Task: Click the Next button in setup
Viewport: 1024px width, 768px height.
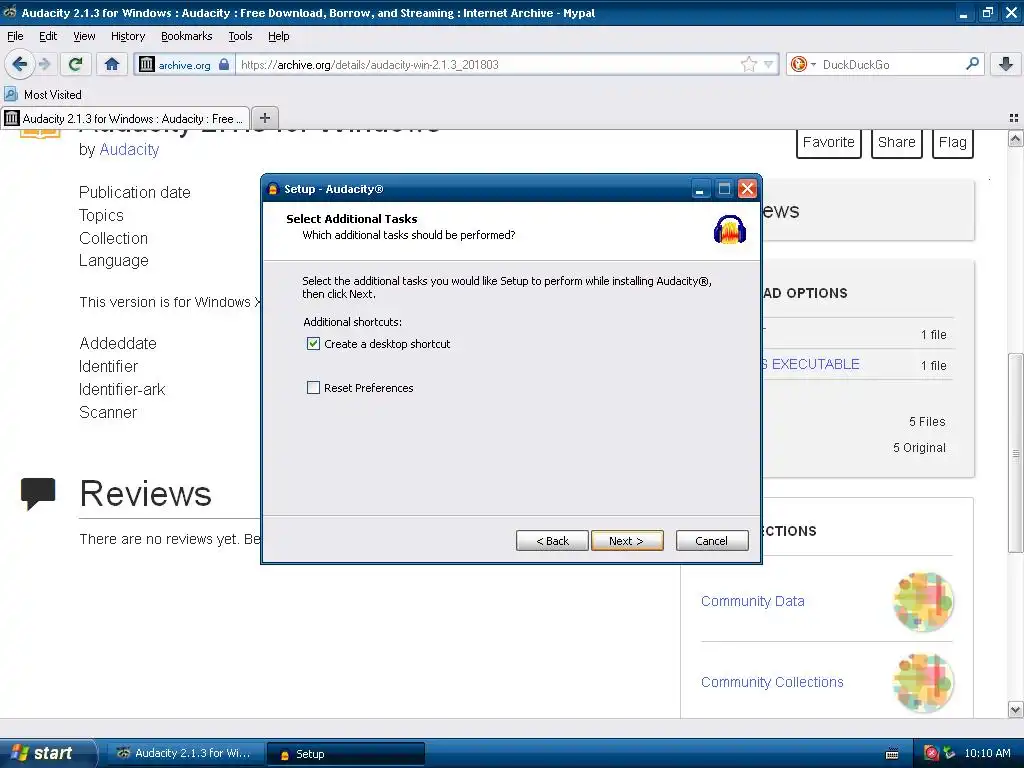Action: tap(627, 540)
